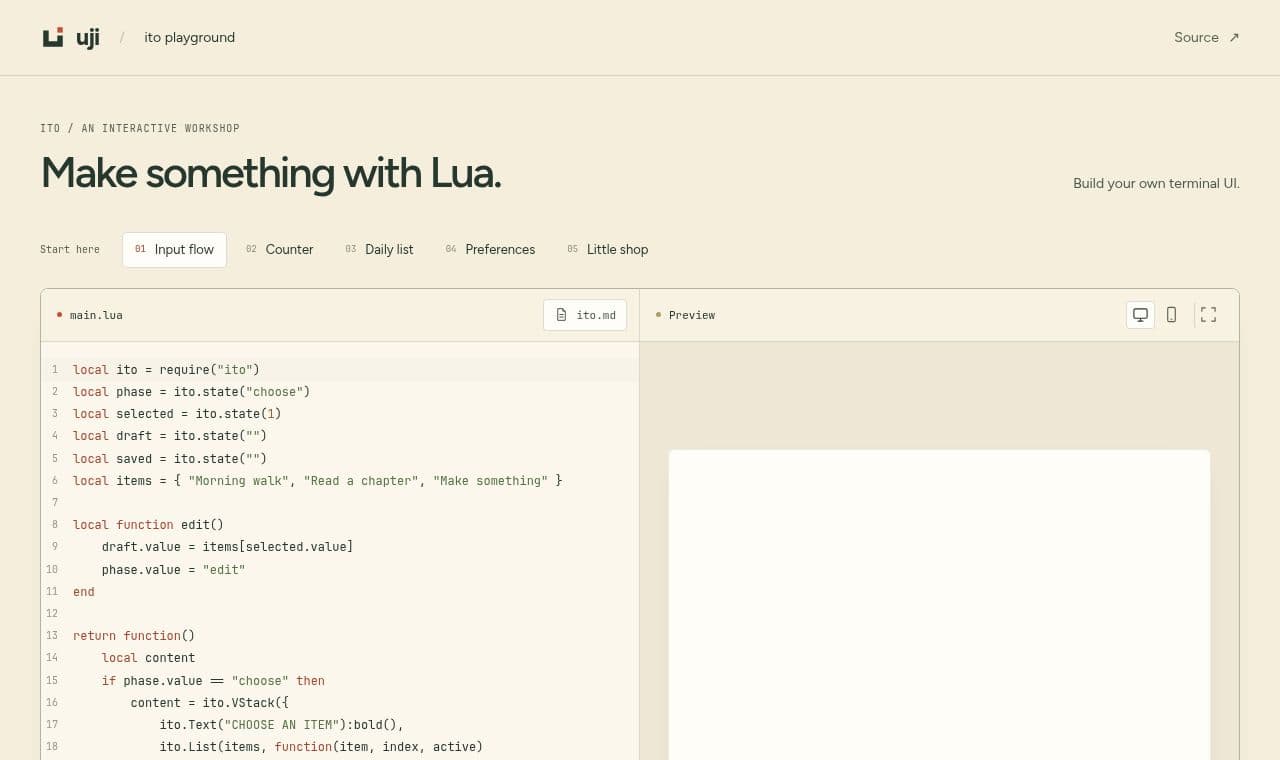
Task: Click the 'ITO / AN INTERACTIVE WORKSHOP' label
Action: [140, 128]
